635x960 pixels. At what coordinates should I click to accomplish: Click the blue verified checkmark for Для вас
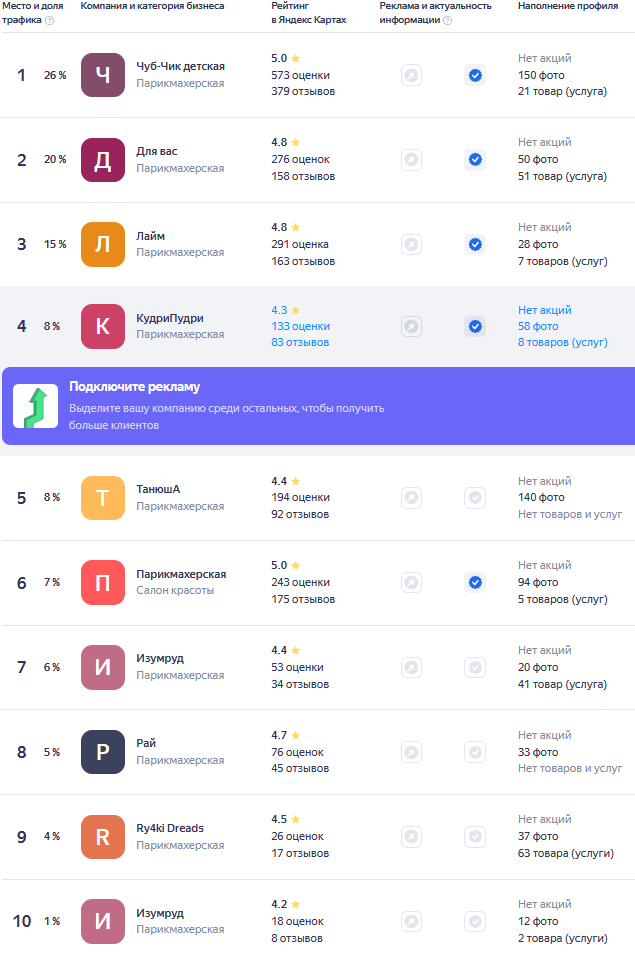coord(475,159)
